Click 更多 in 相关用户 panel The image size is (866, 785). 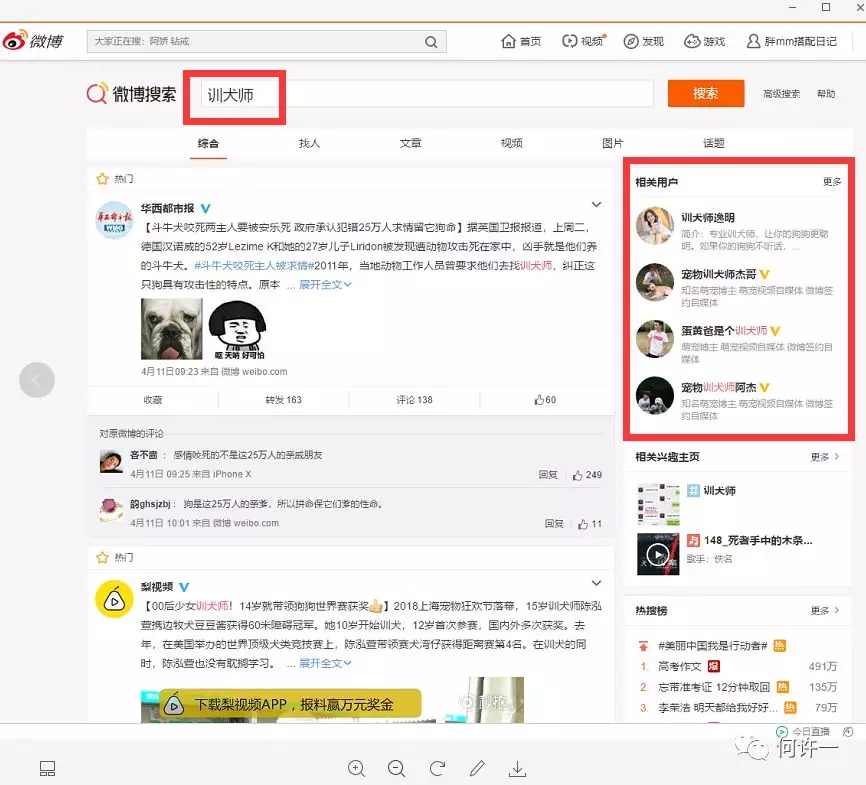tap(832, 182)
